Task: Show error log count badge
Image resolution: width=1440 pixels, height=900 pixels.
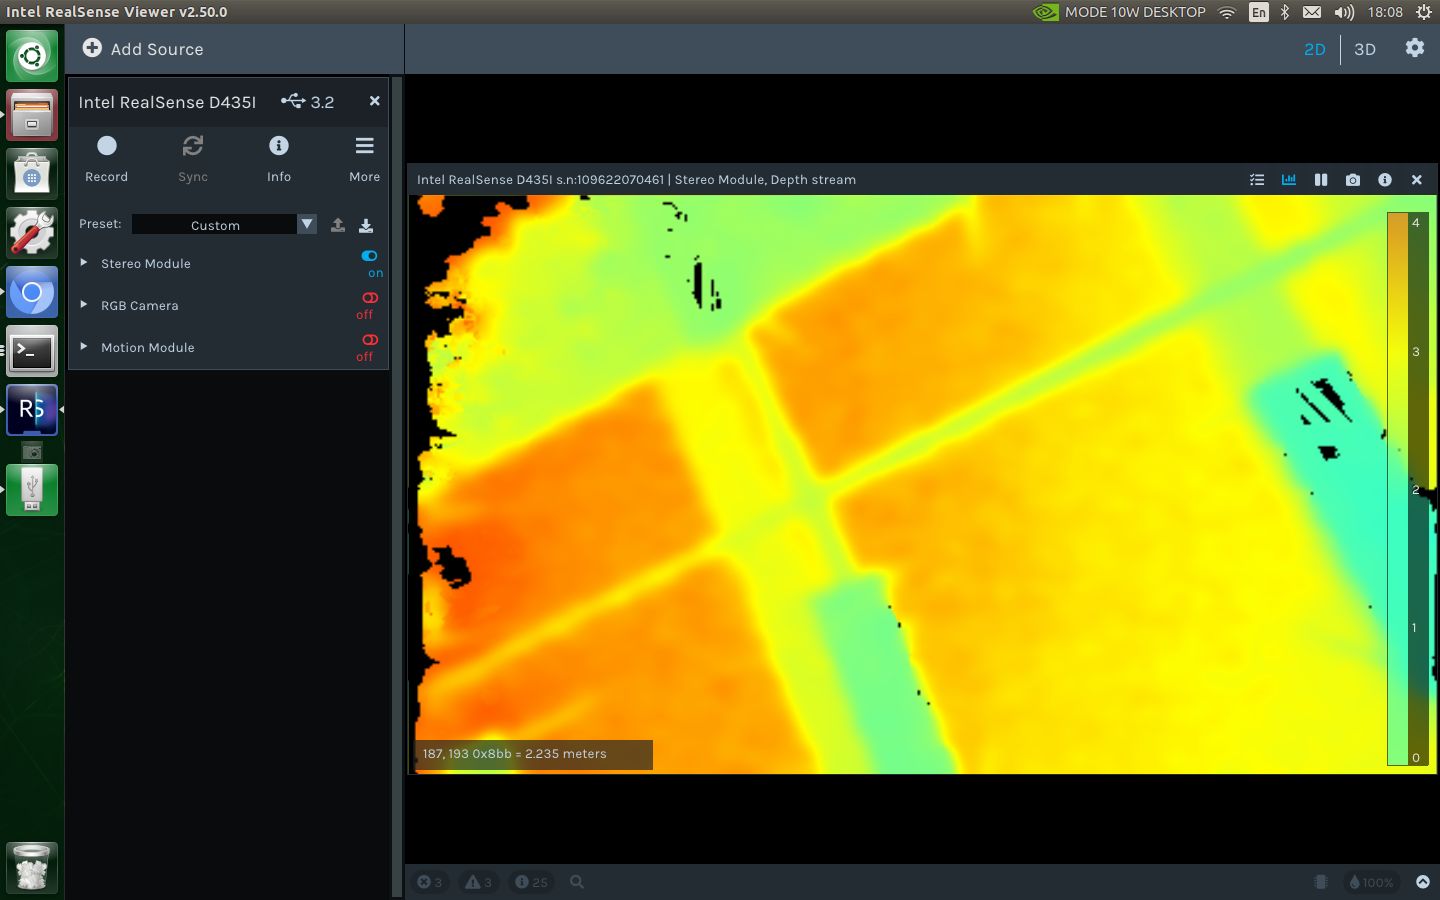Action: tap(430, 882)
